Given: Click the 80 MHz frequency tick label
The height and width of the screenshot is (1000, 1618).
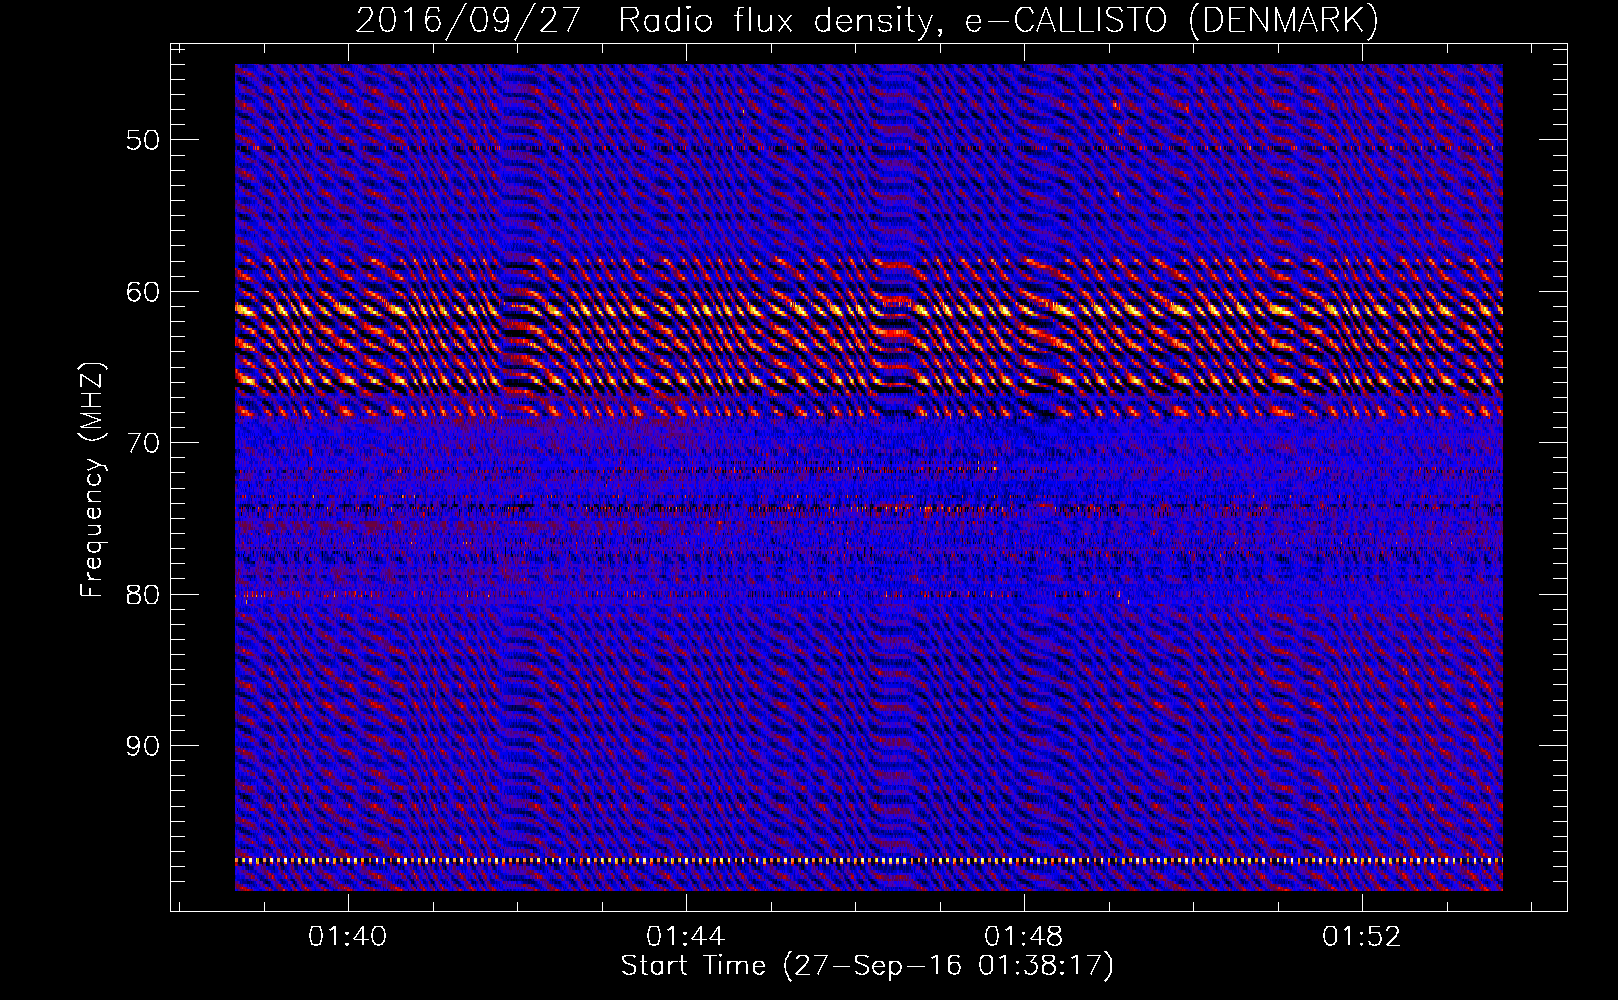Looking at the screenshot, I should coord(143,595).
